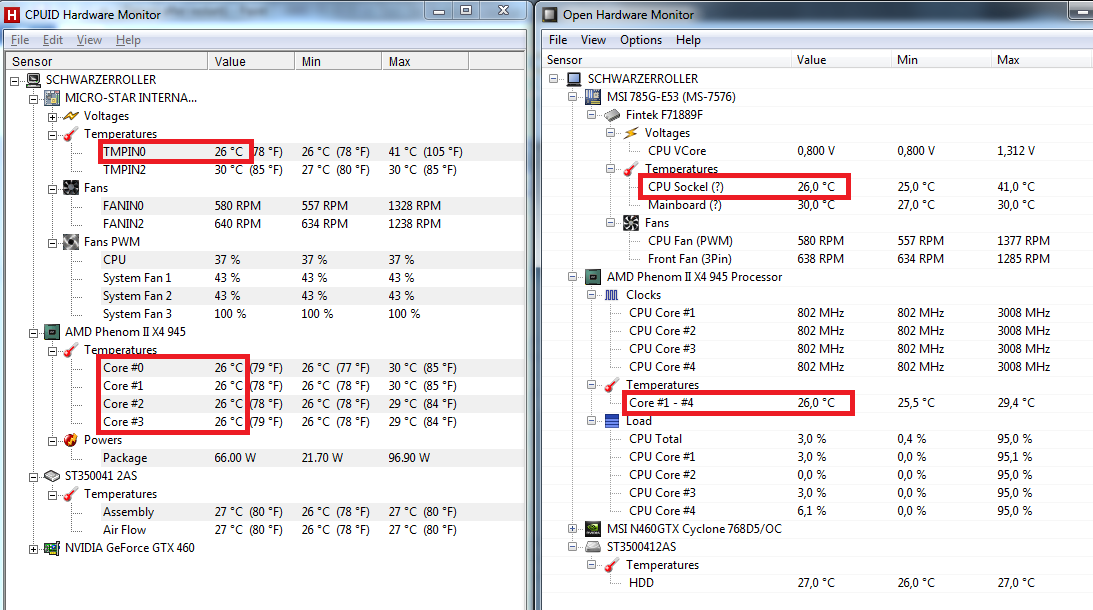Collapse the Fans PWM node in CPUID
Screen dimensions: 1093x610
click(52, 243)
